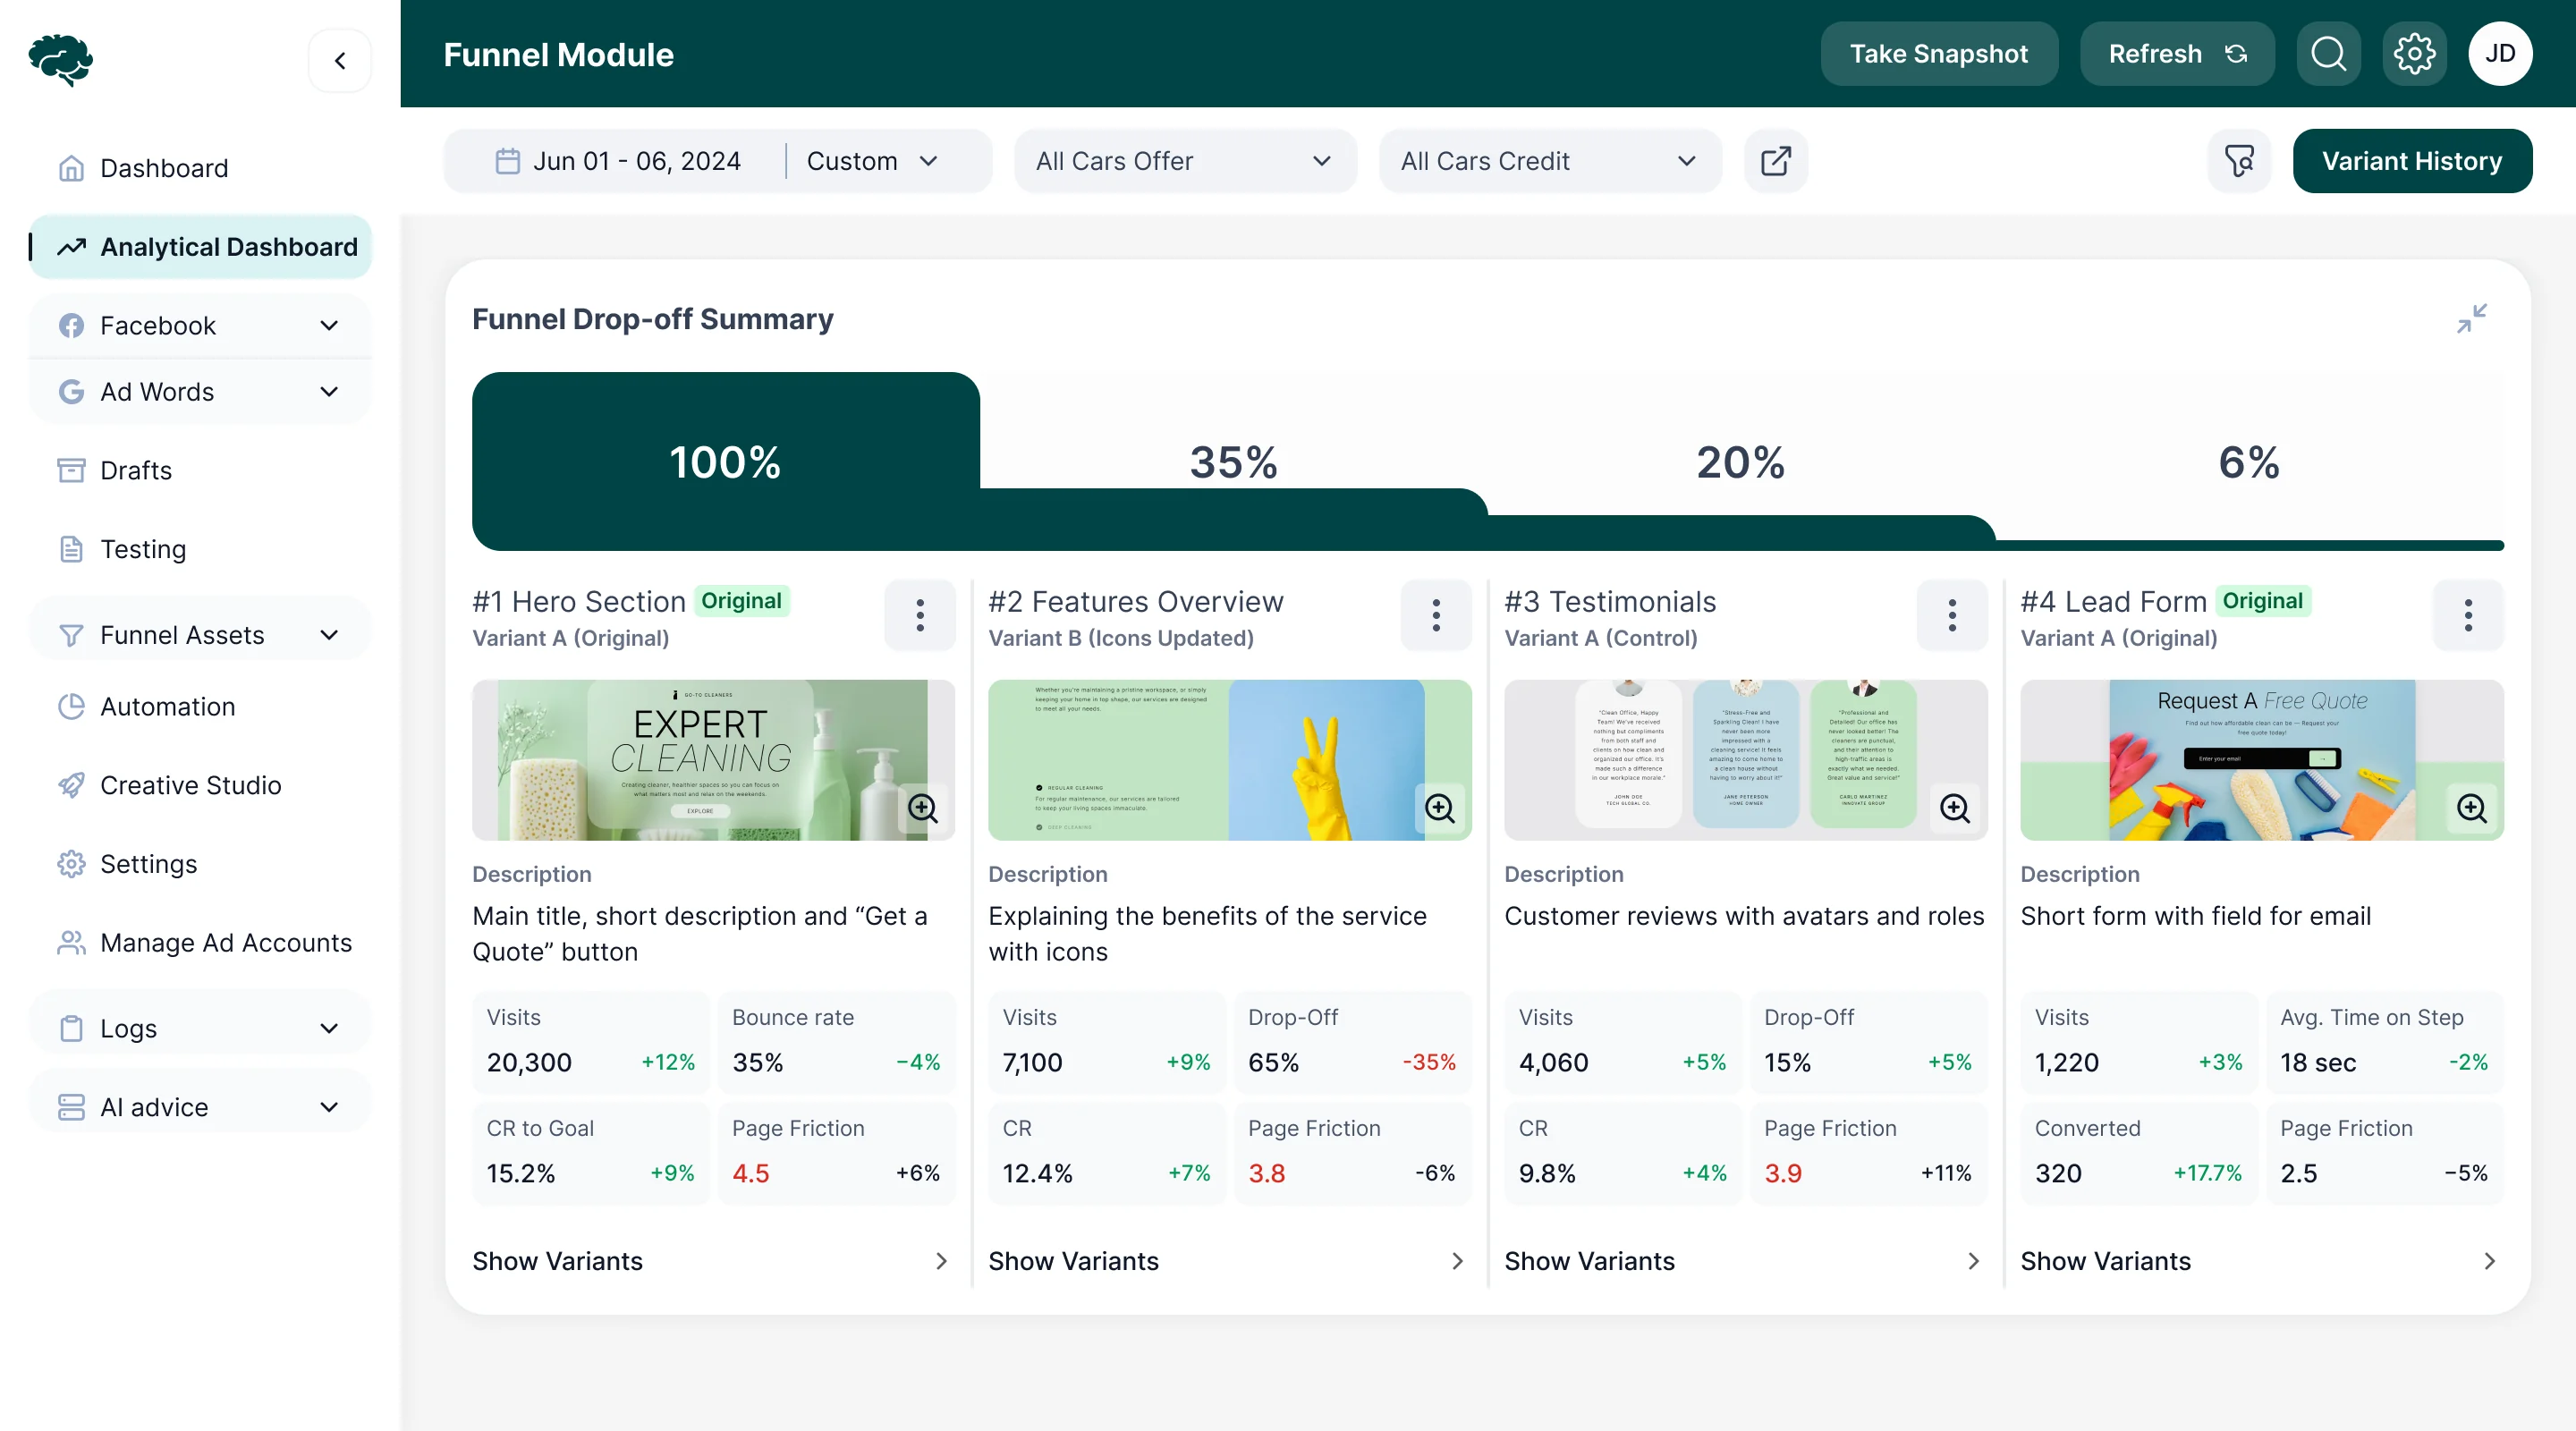Open Features Overview three-dot menu
Screen dimensions: 2576x1431
[x=1436, y=615]
